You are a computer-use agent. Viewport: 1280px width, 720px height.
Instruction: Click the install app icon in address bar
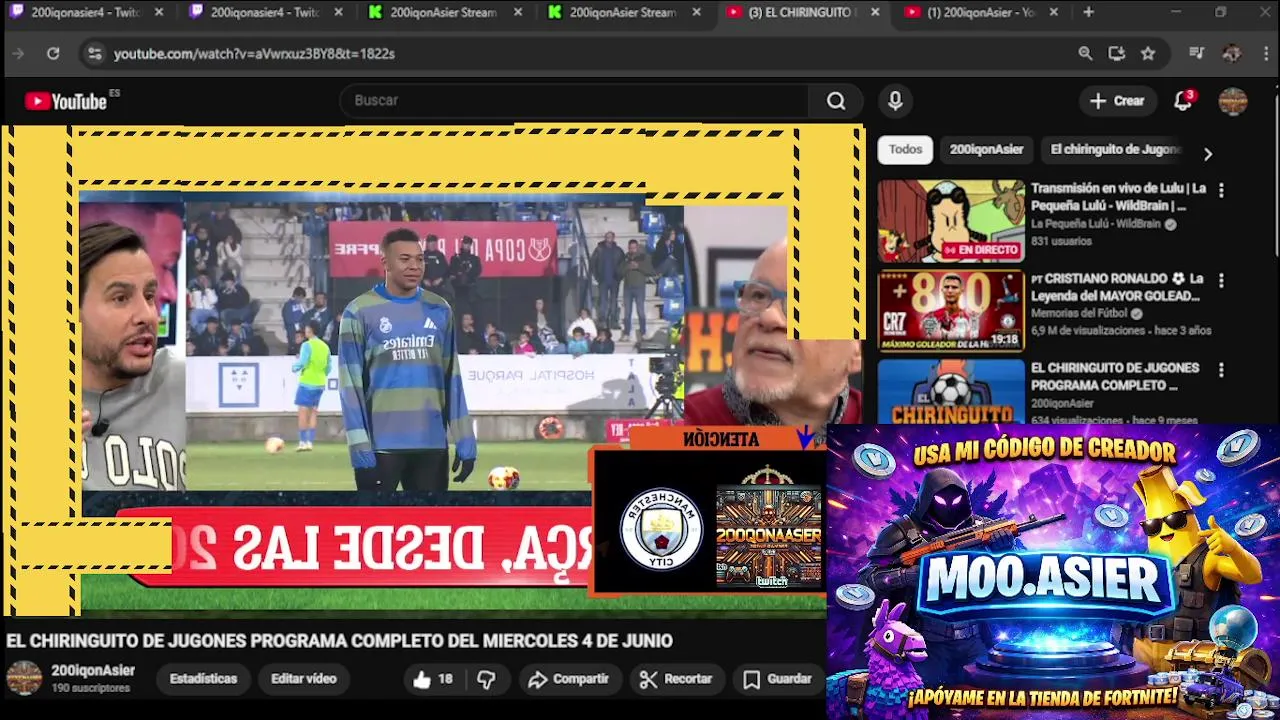coord(1117,53)
